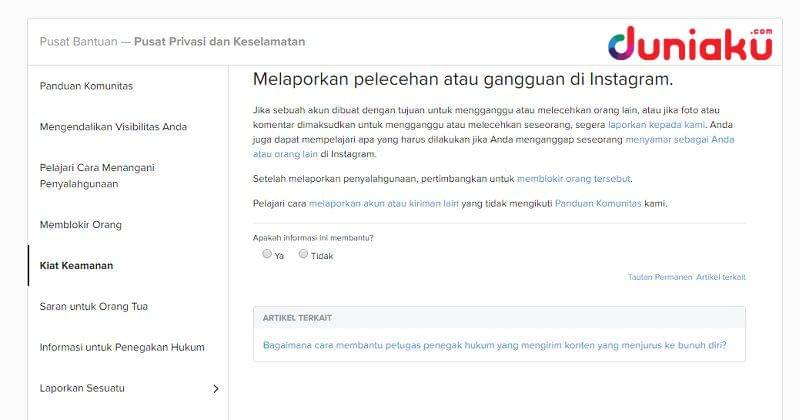
Task: Open Mengendalikan Visibilitas Anda sidebar item
Action: click(x=113, y=127)
